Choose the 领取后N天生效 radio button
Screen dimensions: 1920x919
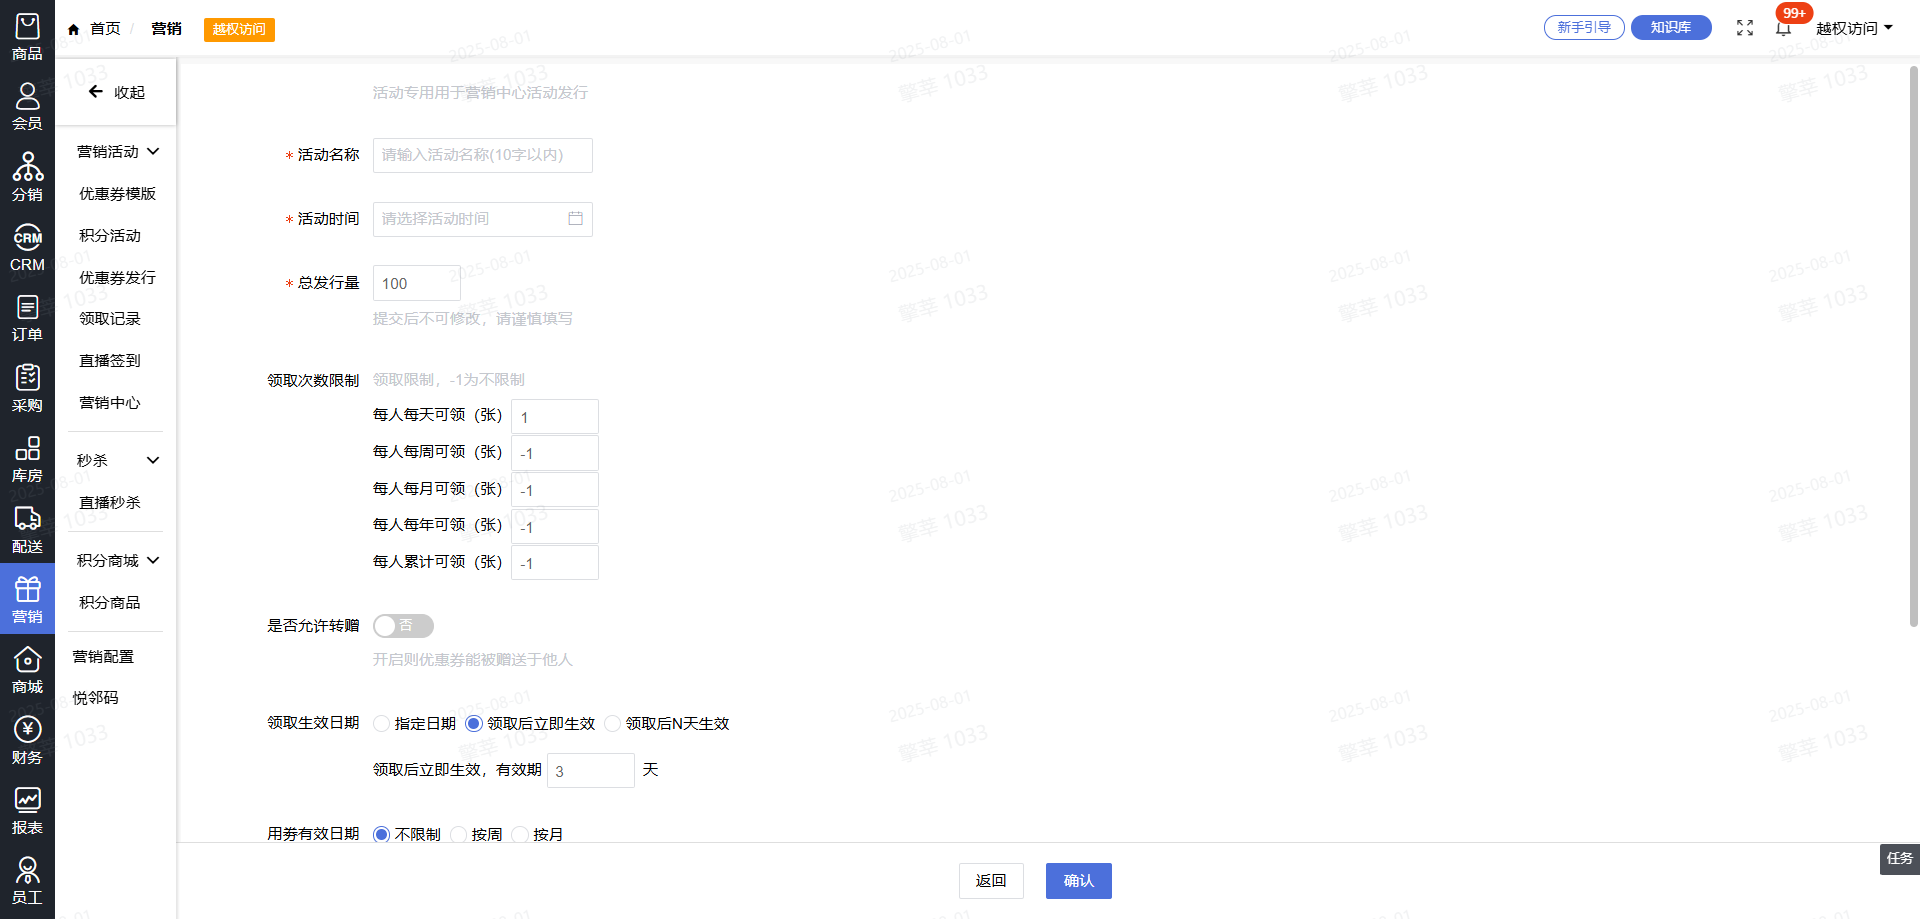[613, 724]
